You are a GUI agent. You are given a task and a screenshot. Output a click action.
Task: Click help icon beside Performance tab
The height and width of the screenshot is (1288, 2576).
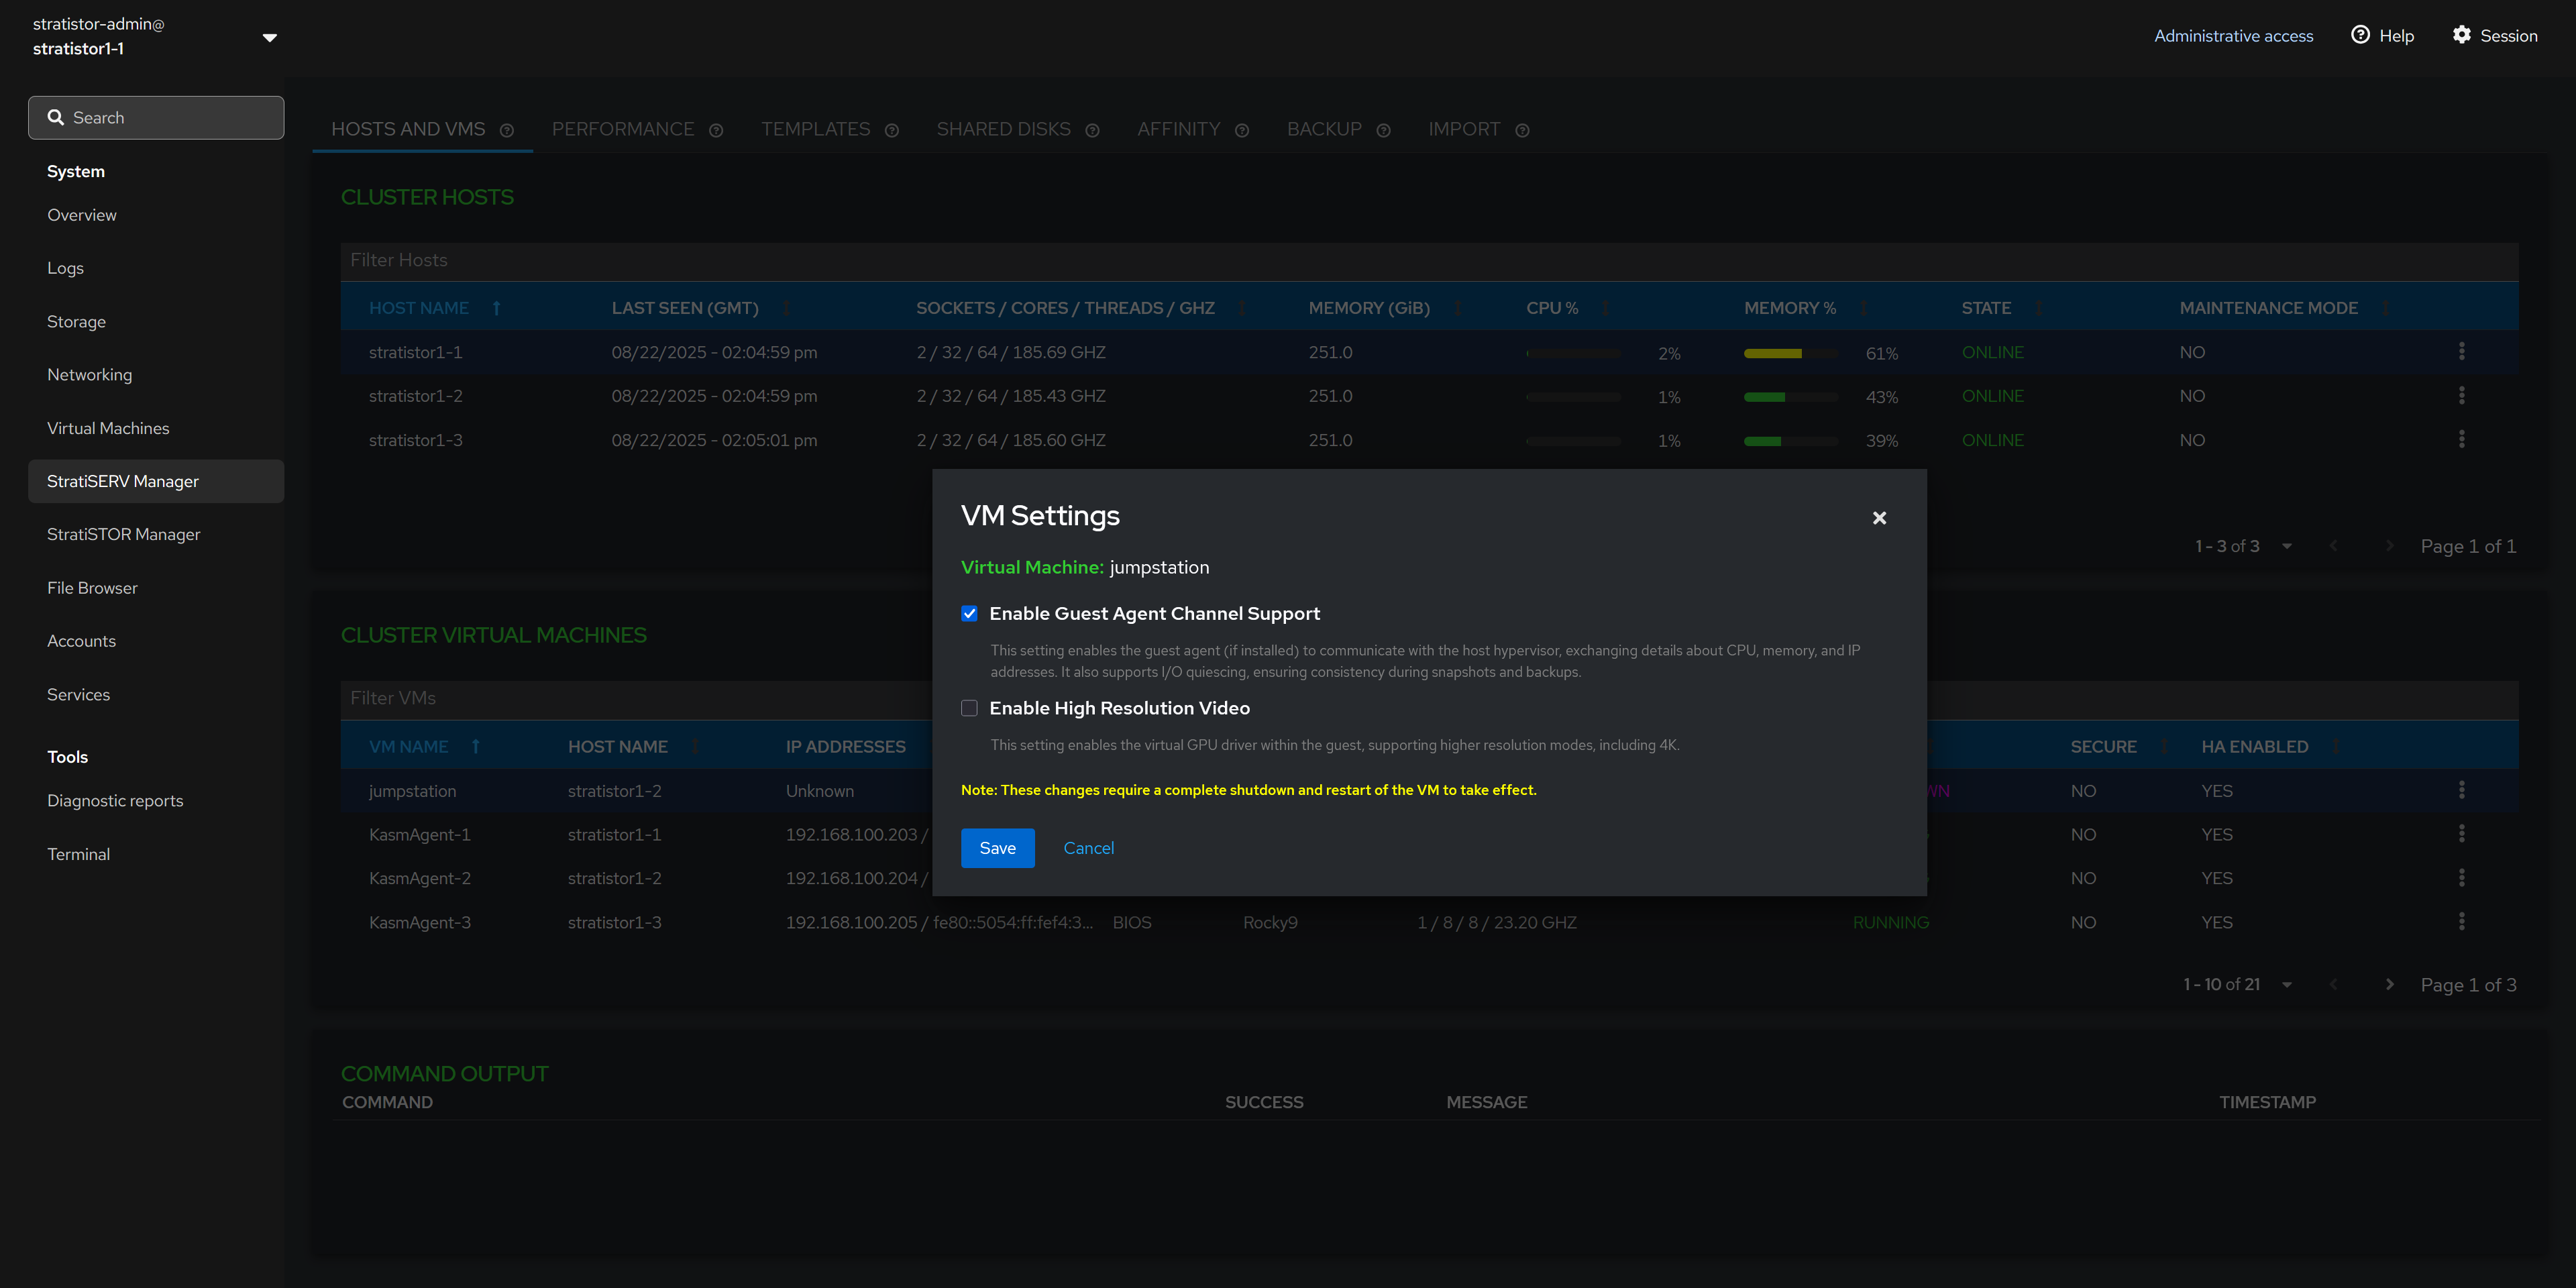(x=716, y=131)
